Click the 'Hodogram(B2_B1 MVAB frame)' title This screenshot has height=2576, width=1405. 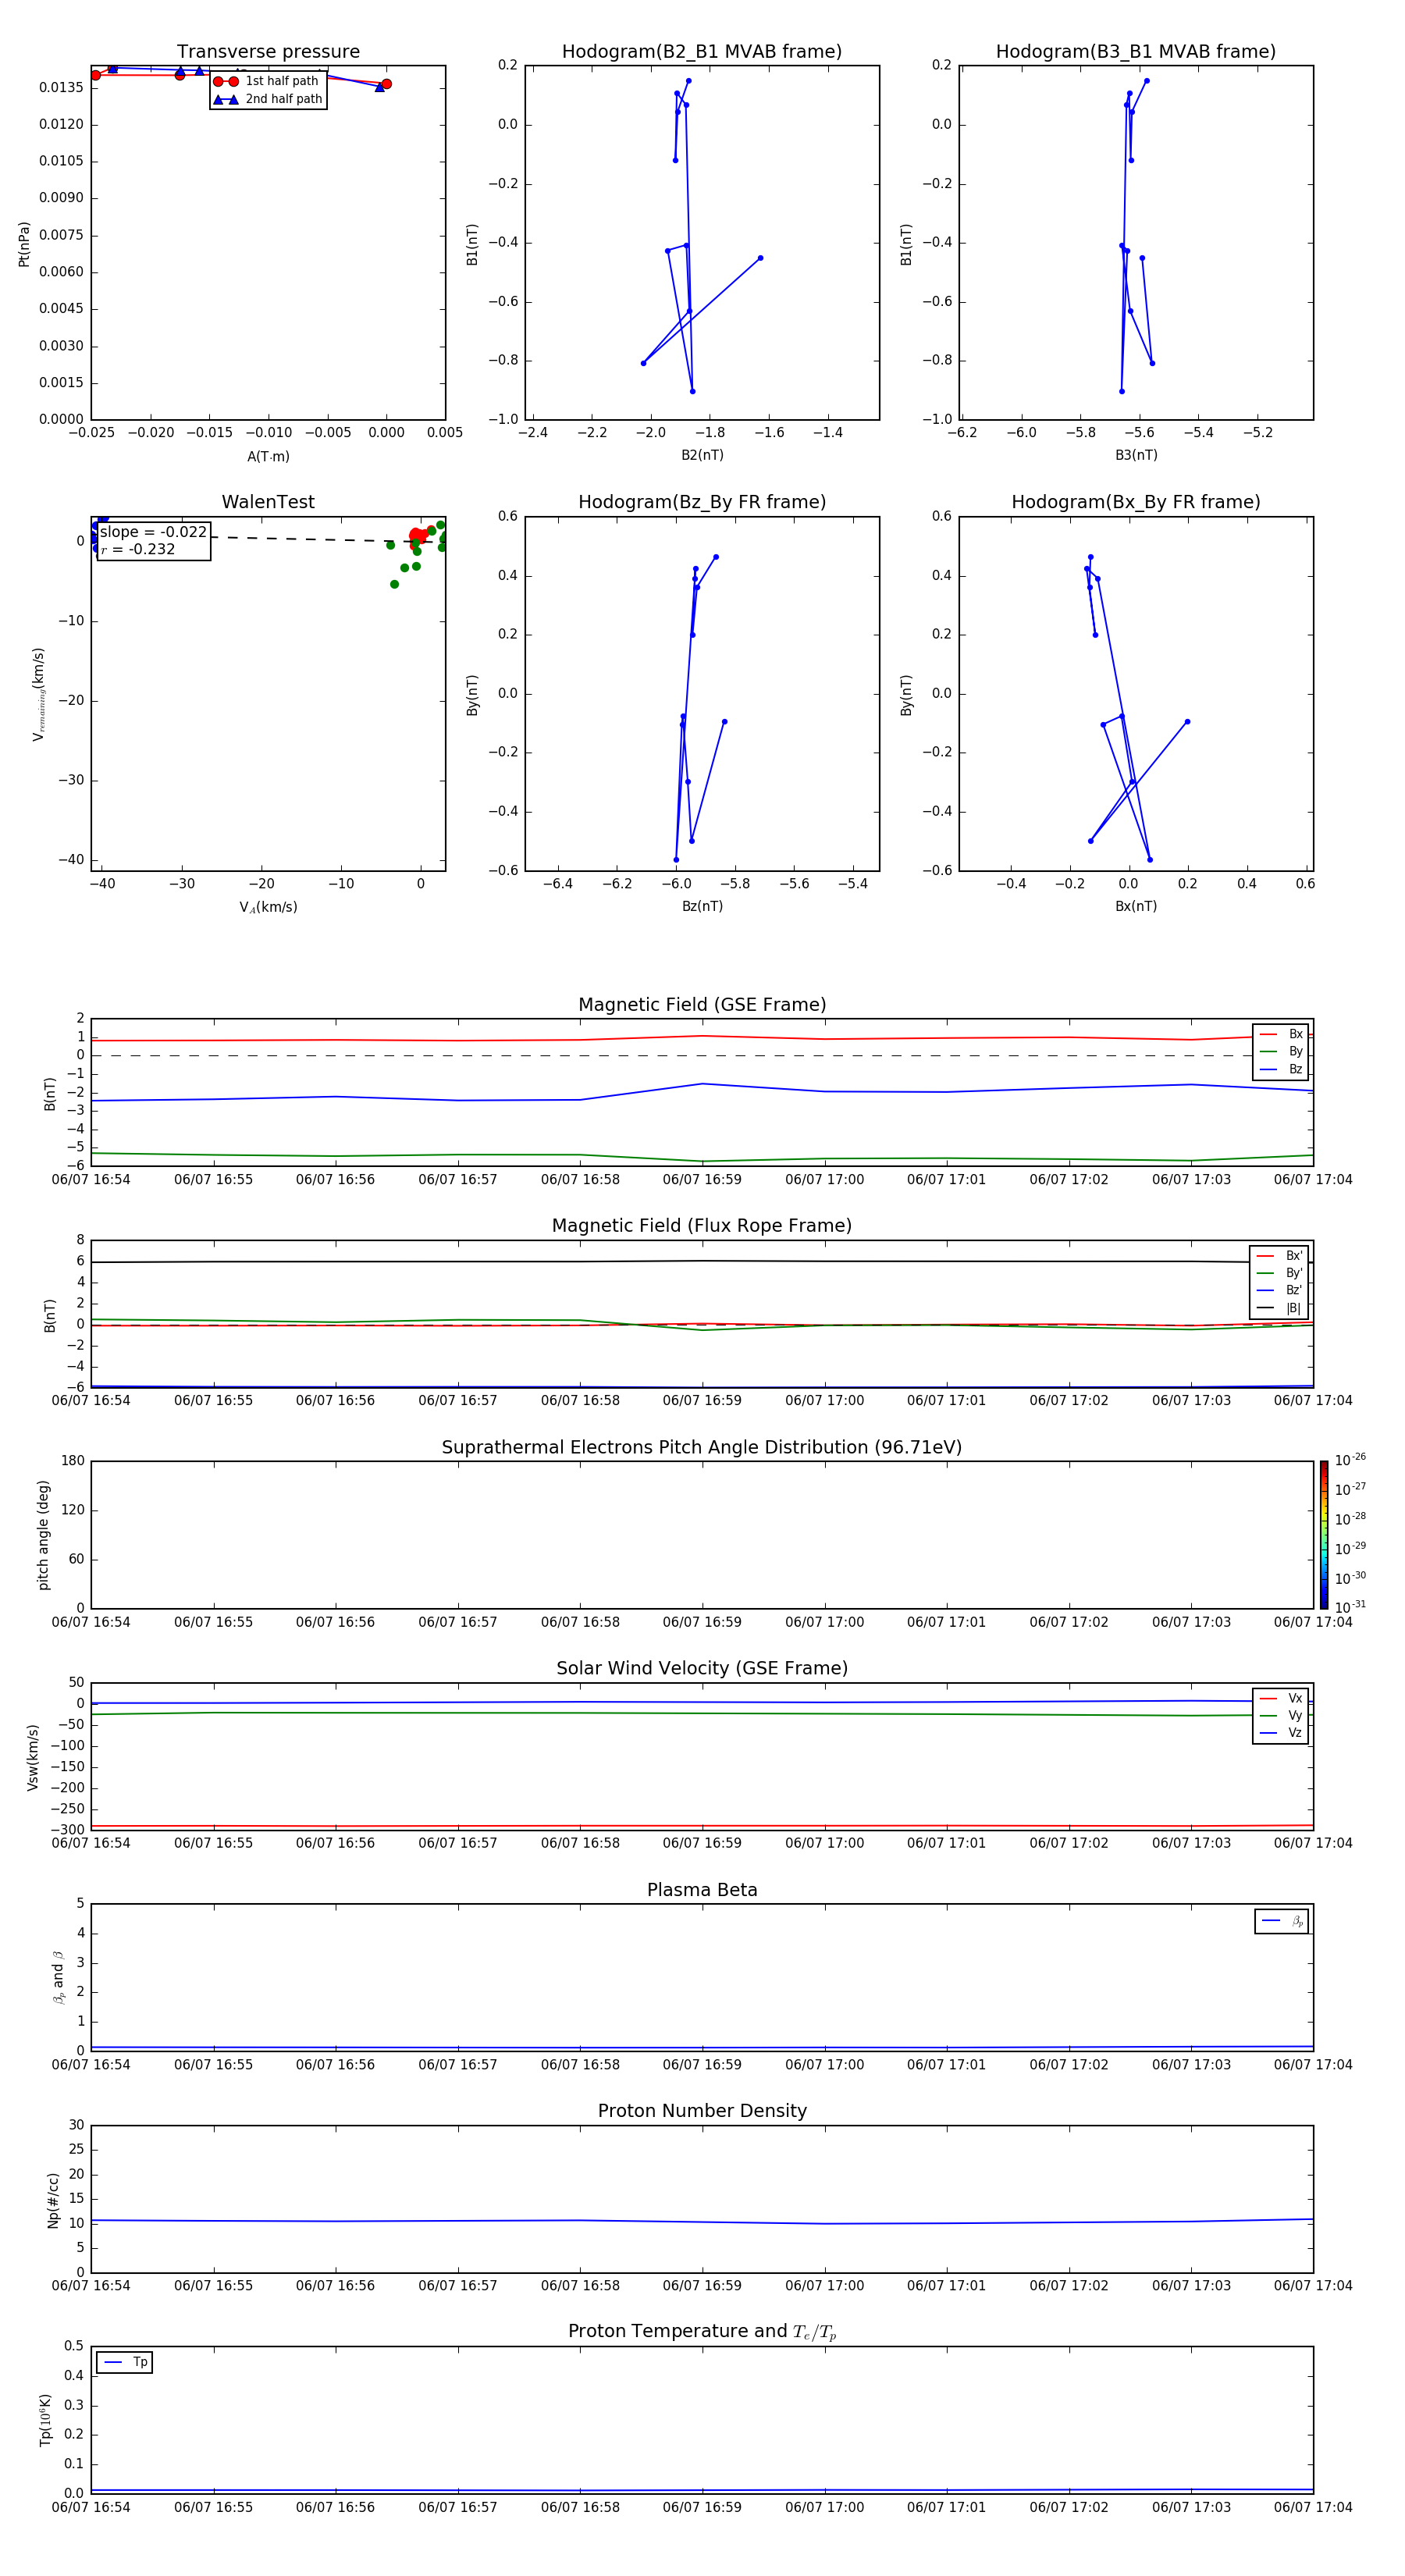pyautogui.click(x=702, y=52)
